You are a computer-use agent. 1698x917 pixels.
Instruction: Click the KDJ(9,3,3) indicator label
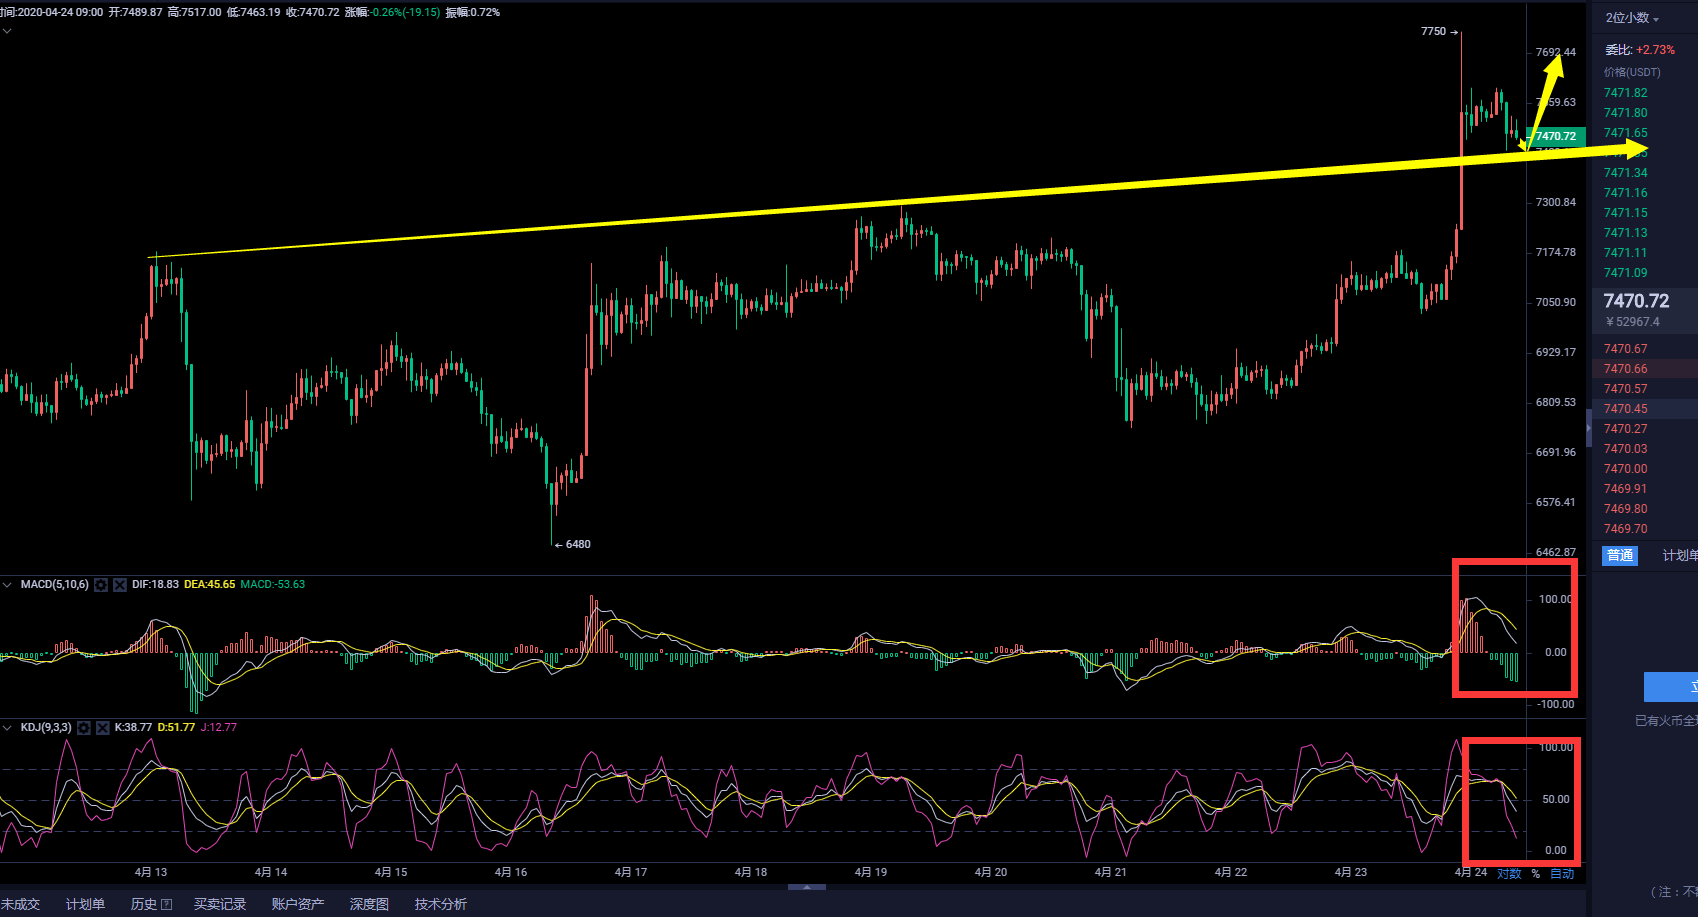46,728
